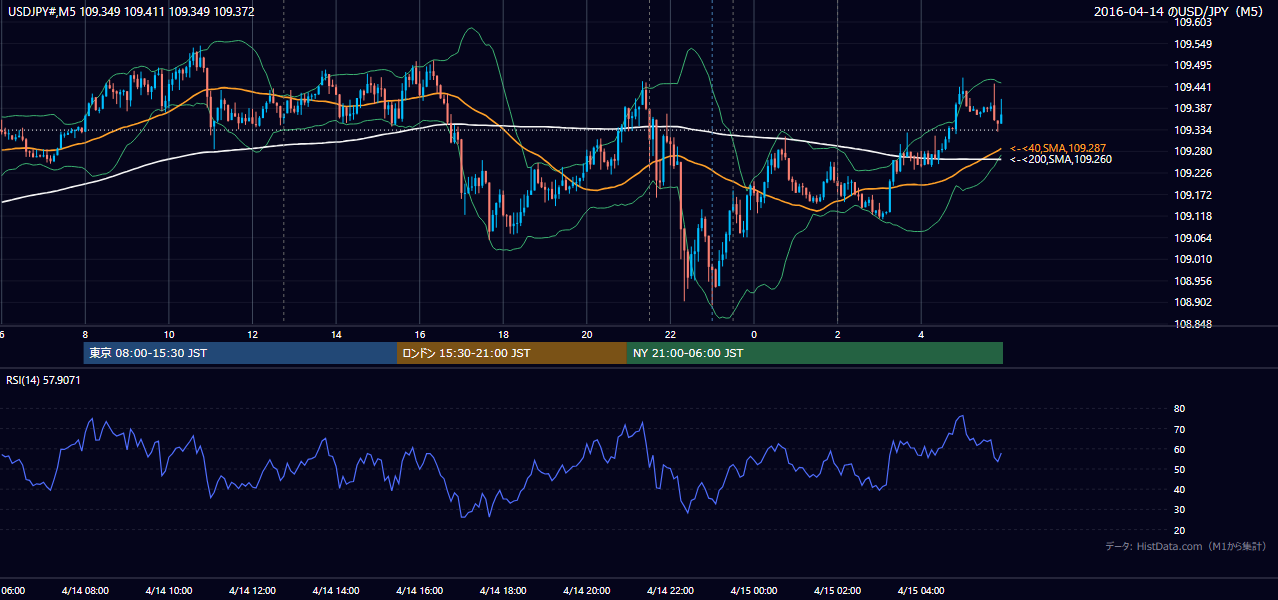Click the 109.334 price axis label

1193,130
